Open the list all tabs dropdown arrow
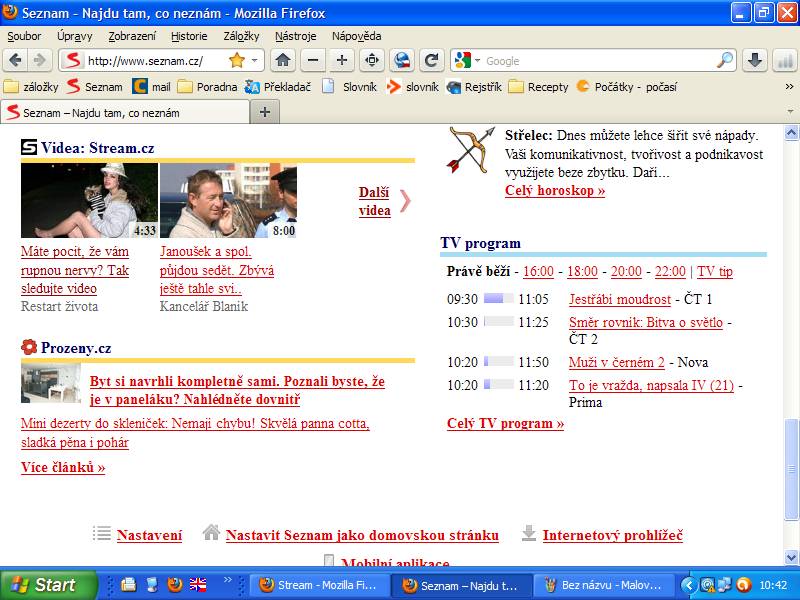This screenshot has width=800, height=600. point(790,111)
